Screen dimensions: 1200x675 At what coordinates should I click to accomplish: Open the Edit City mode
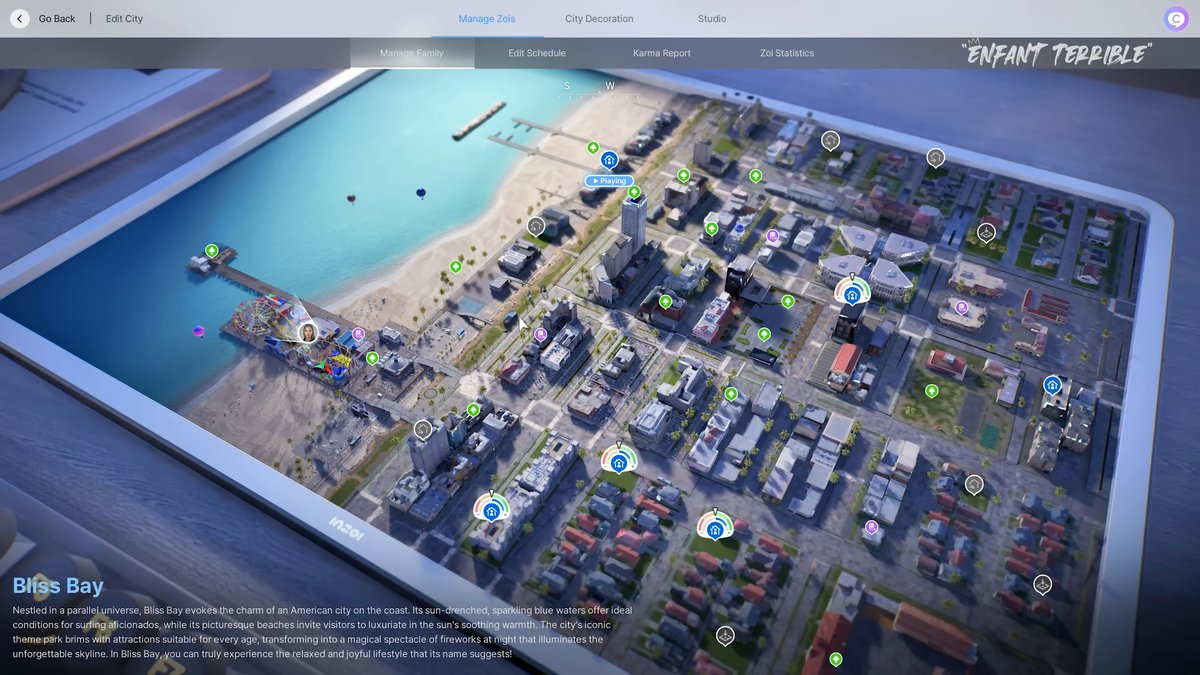124,18
